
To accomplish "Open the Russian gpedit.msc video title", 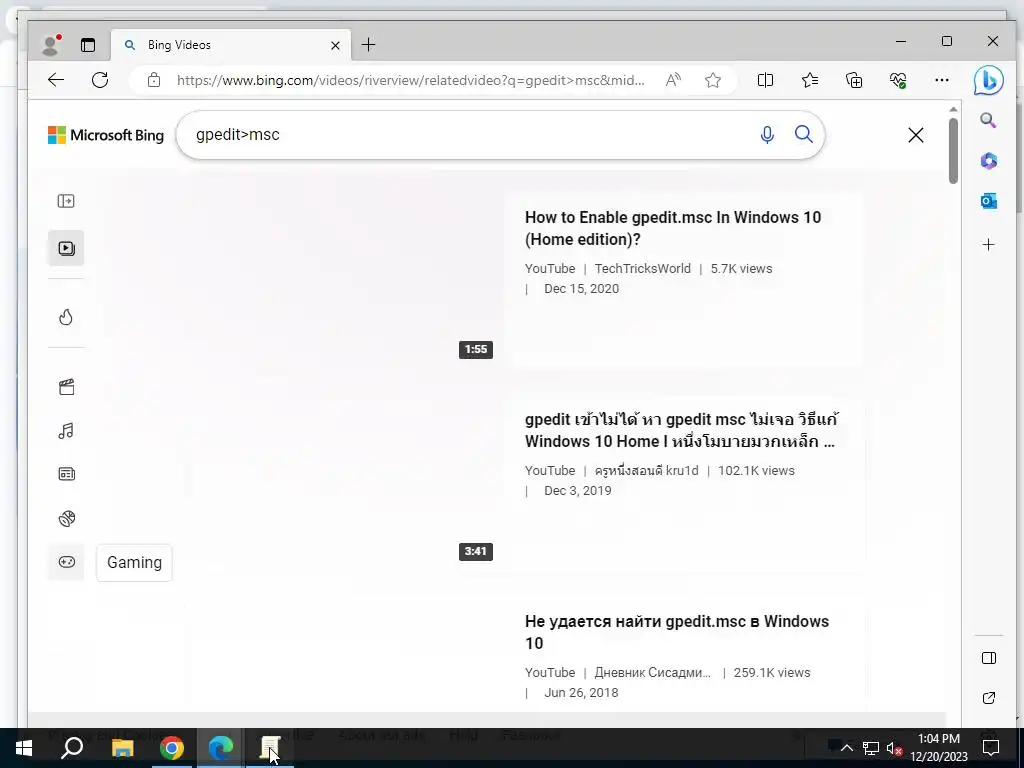I will coord(677,632).
